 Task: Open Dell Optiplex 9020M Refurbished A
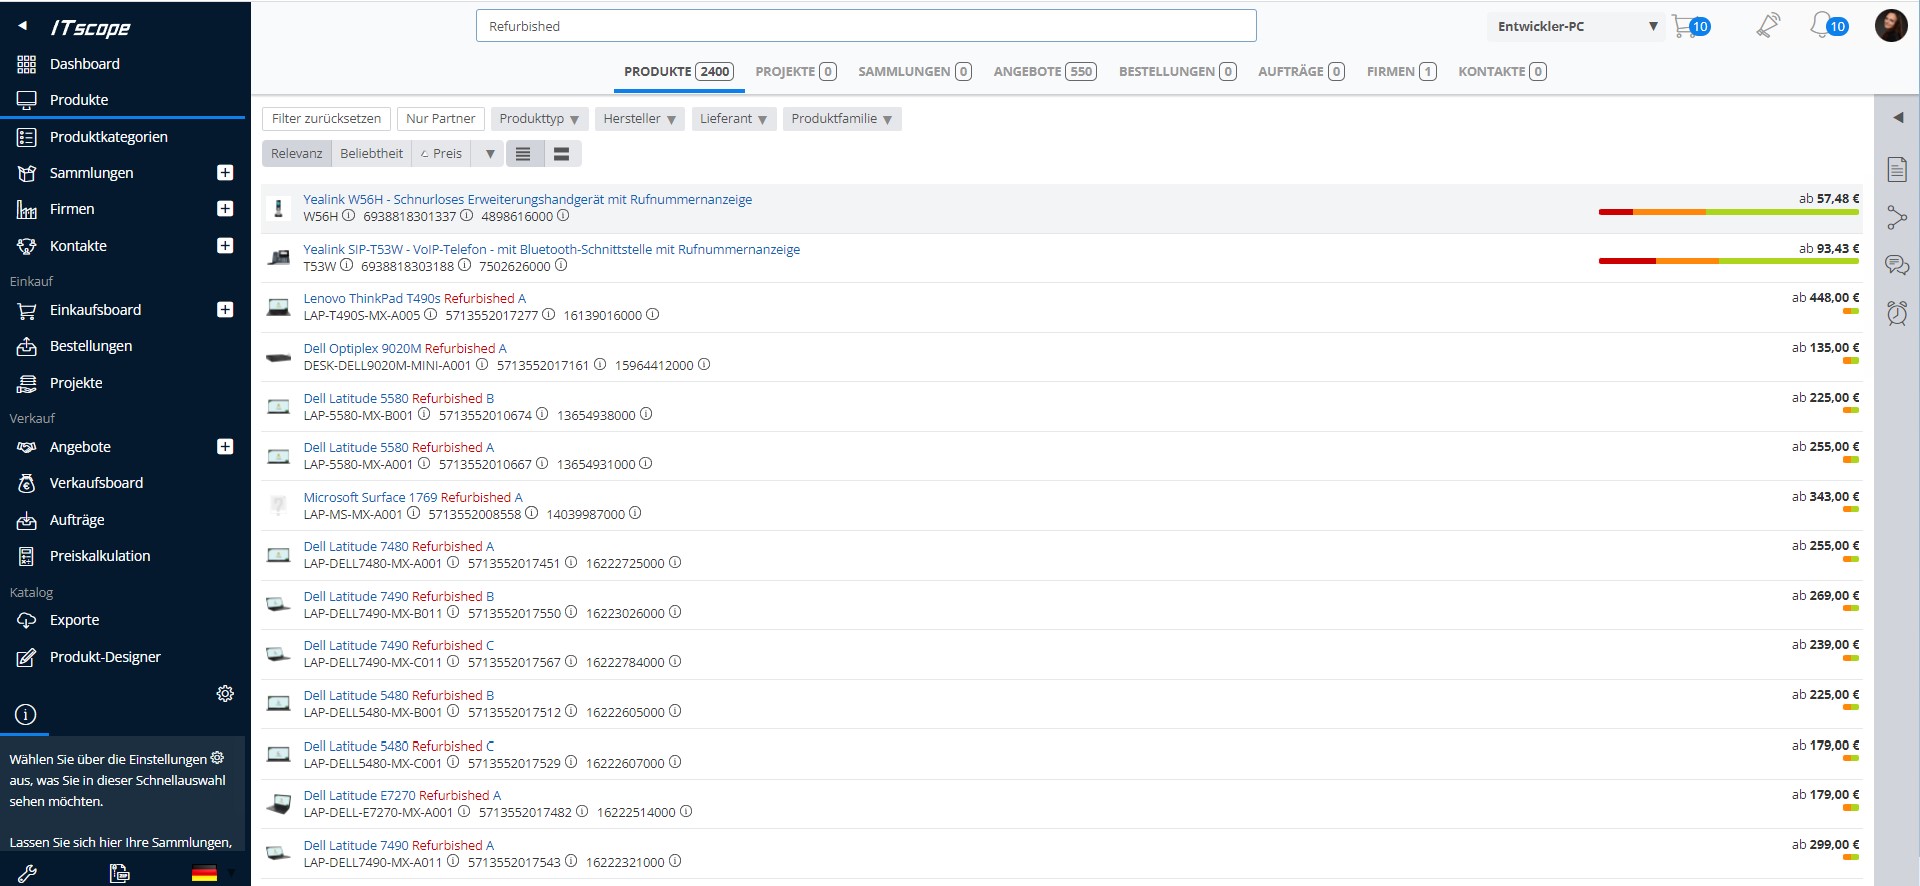click(405, 349)
